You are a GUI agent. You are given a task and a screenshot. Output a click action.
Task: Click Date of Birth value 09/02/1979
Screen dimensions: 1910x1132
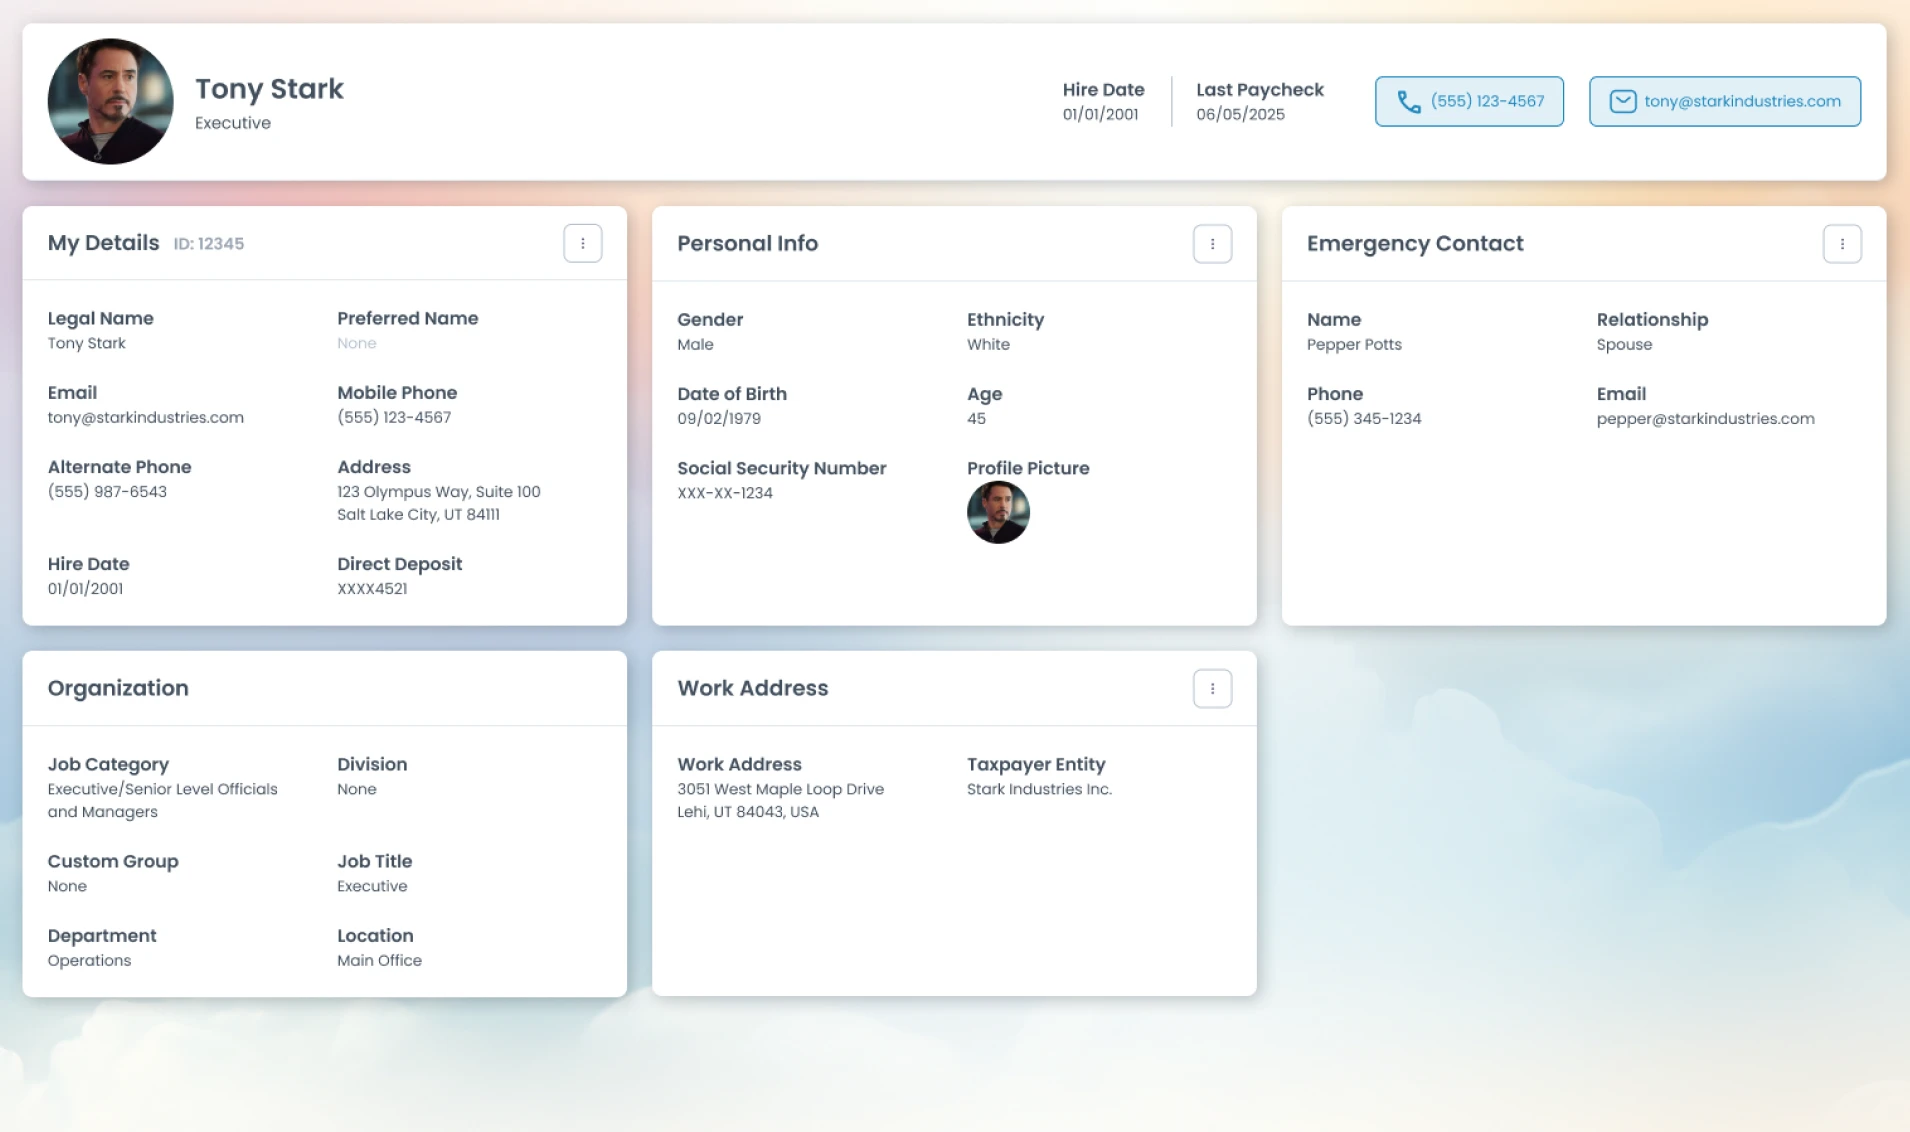click(x=718, y=418)
